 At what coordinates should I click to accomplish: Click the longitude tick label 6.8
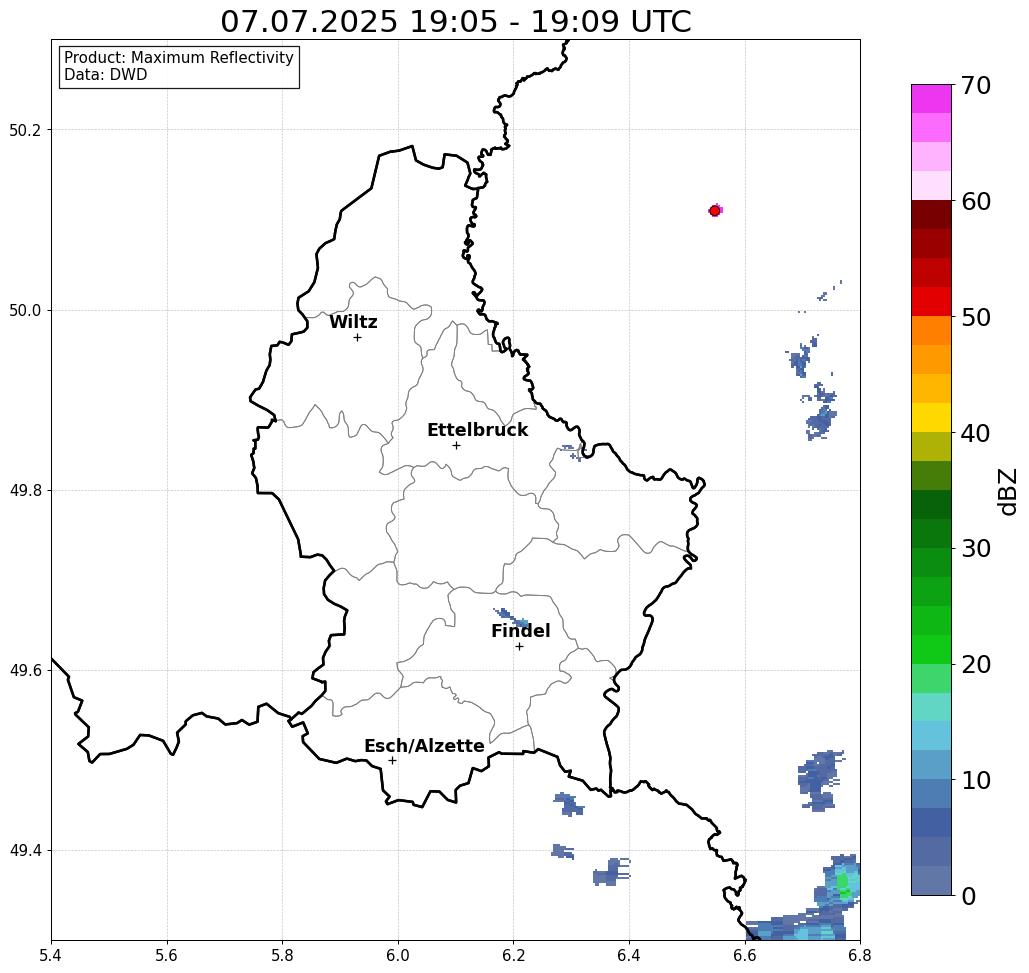(860, 956)
